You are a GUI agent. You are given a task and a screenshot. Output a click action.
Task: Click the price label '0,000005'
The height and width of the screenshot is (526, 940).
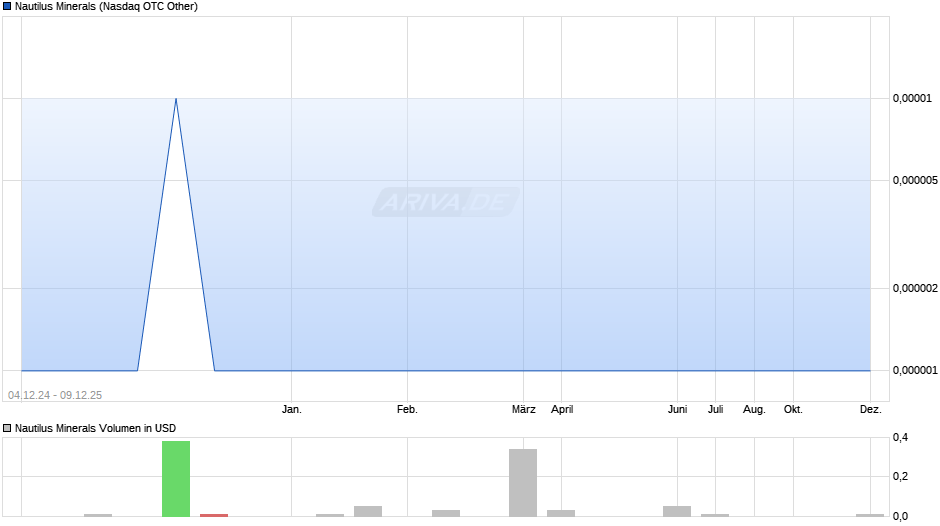coord(915,181)
